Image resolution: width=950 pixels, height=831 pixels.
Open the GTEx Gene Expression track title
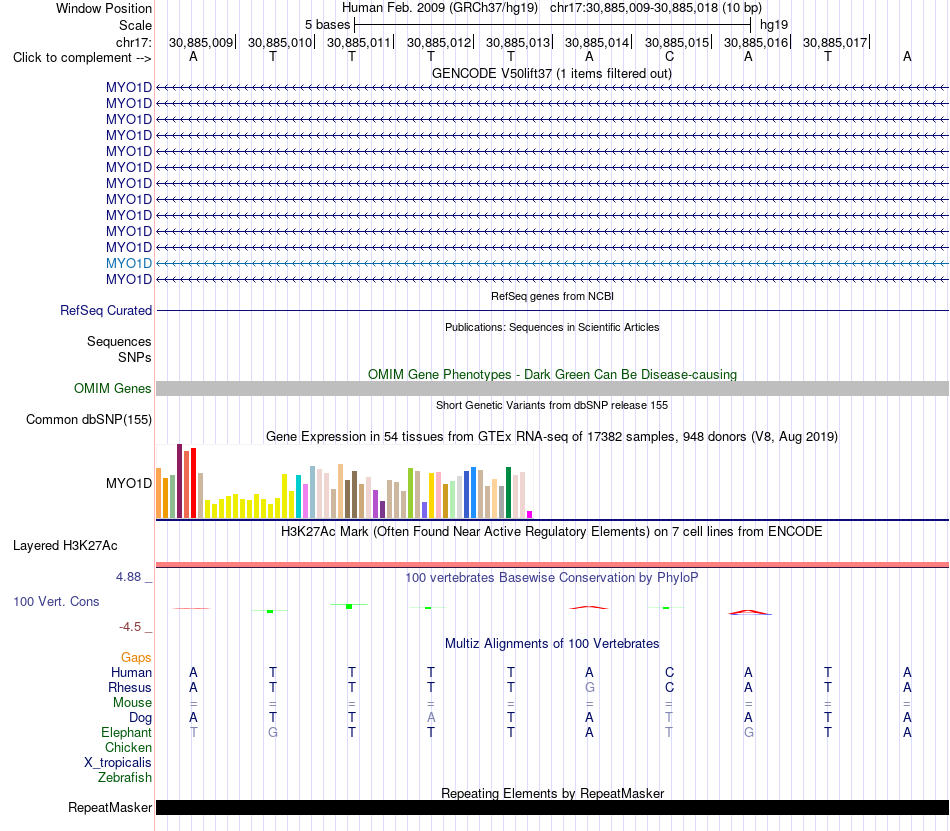(552, 436)
